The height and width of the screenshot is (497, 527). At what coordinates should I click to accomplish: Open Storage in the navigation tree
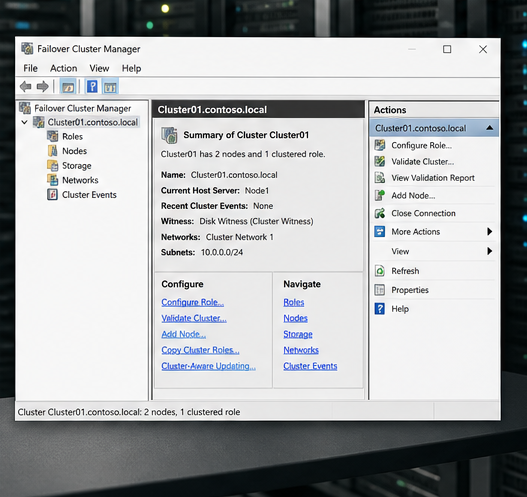click(x=77, y=166)
